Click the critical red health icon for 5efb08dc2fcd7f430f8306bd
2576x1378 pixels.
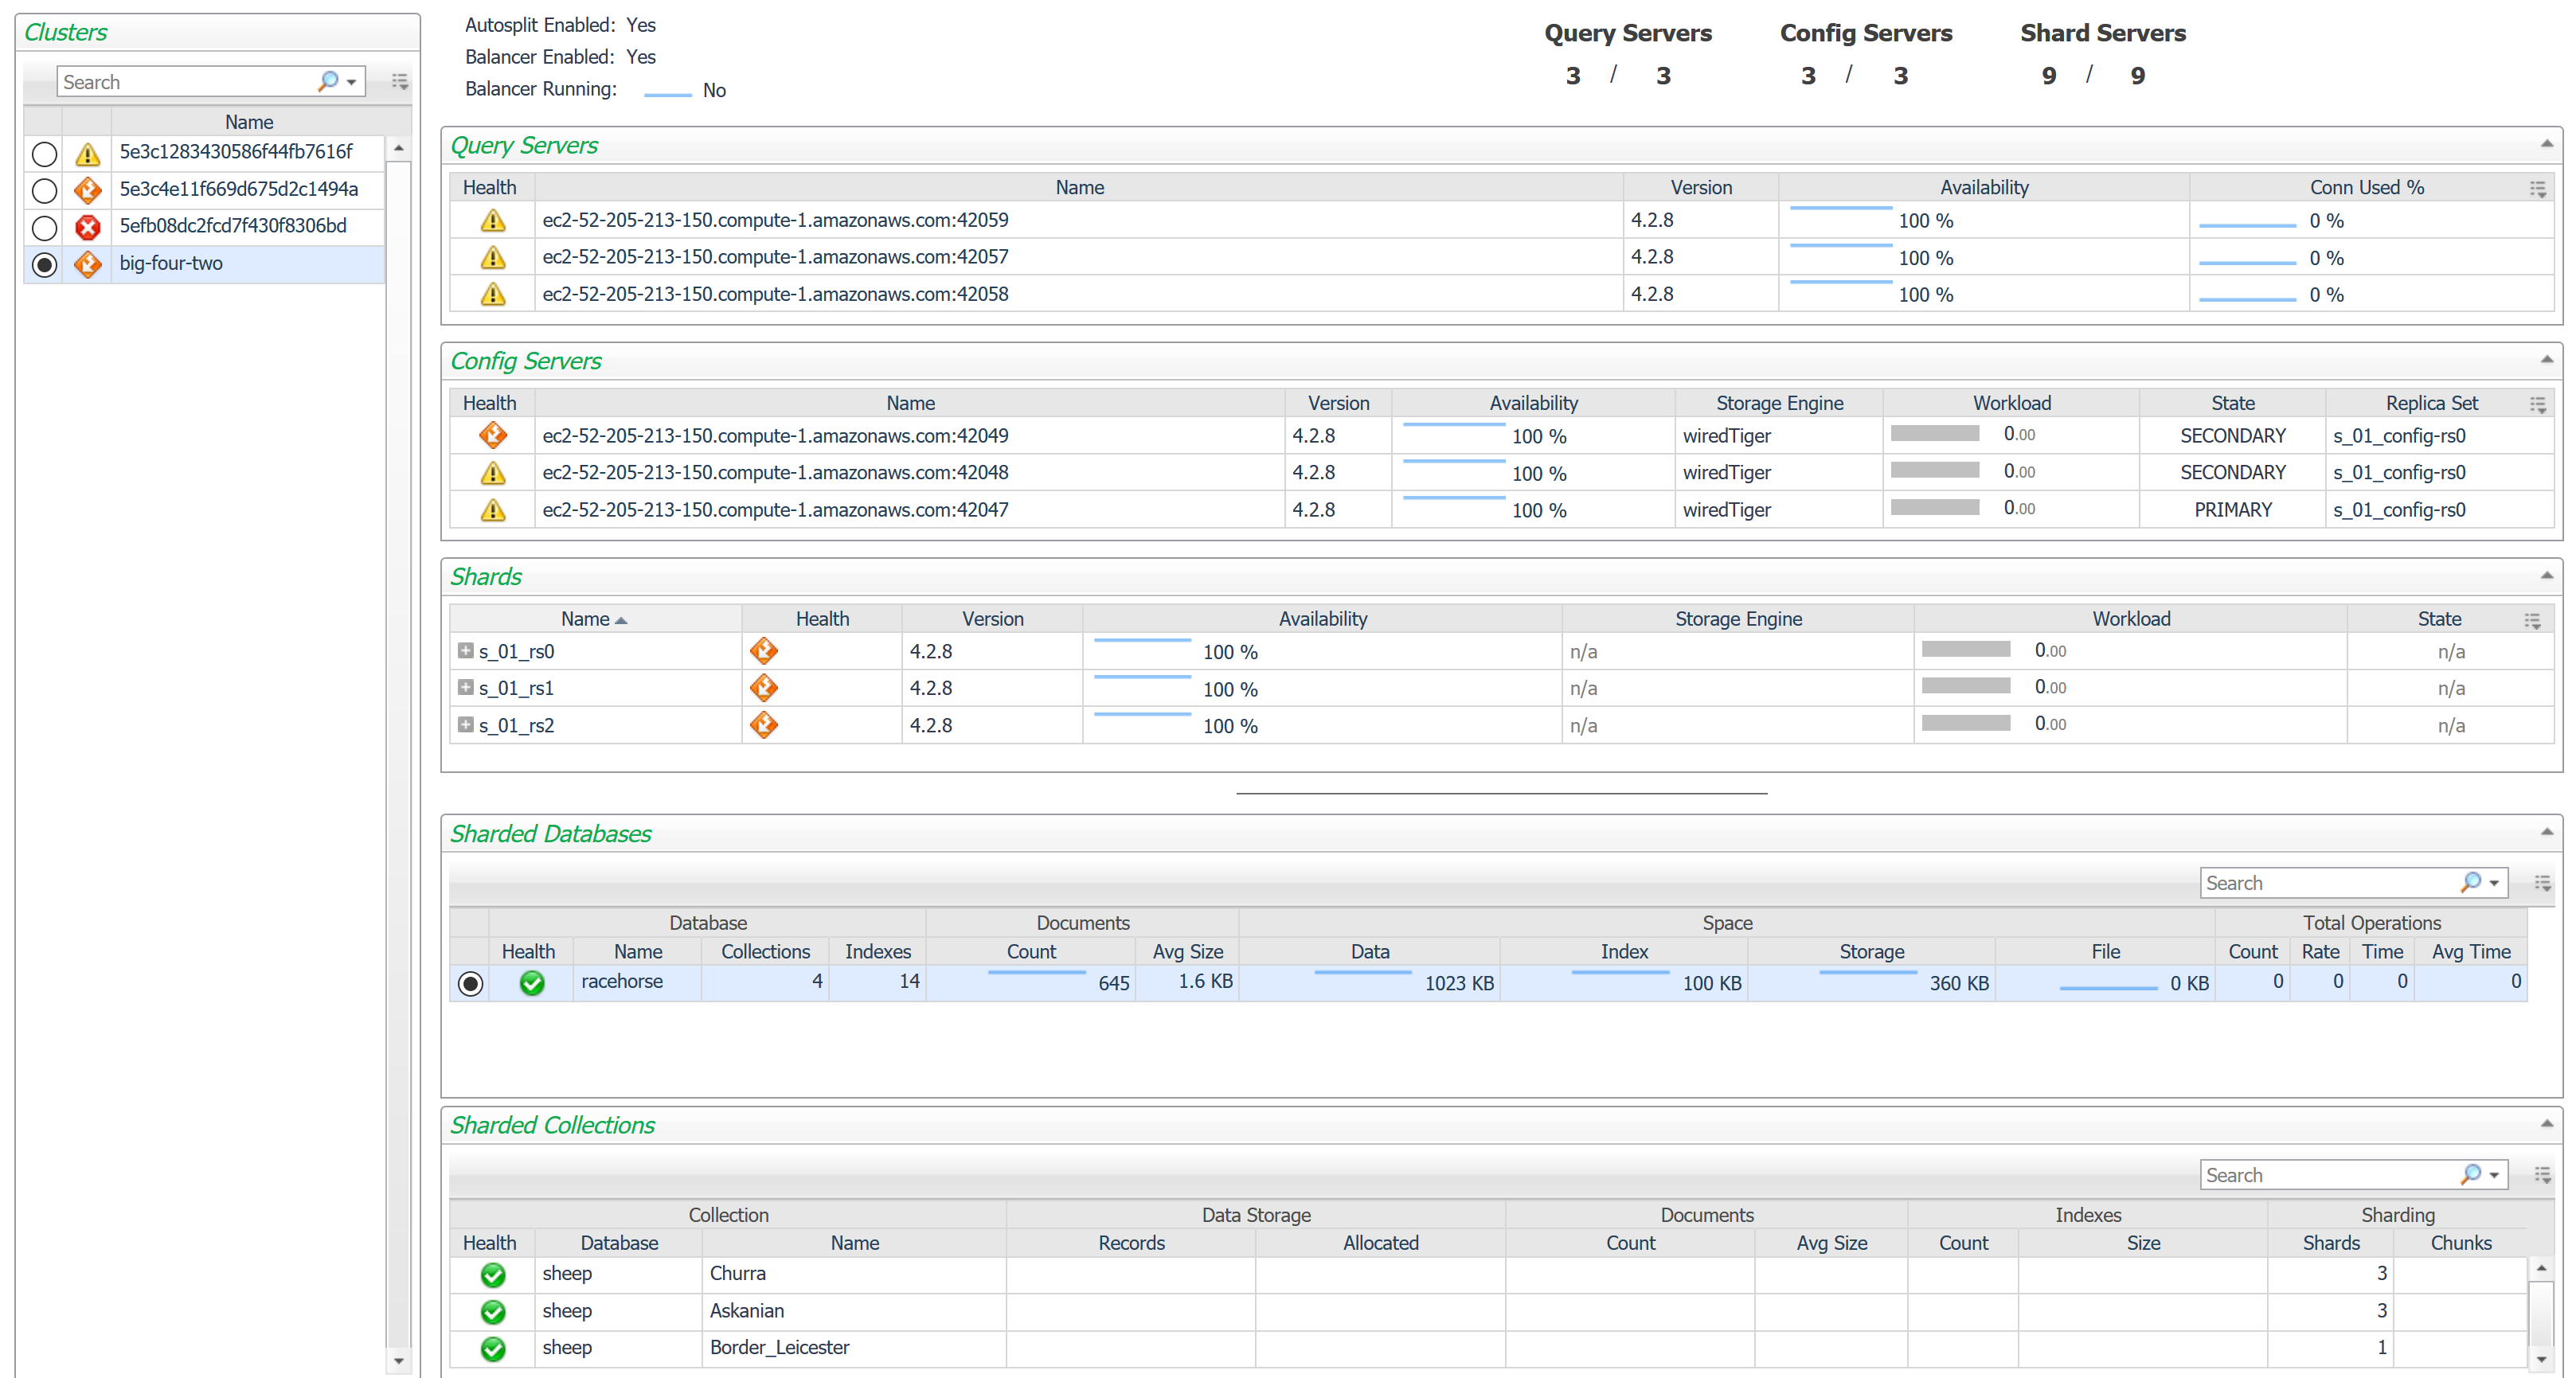(88, 227)
